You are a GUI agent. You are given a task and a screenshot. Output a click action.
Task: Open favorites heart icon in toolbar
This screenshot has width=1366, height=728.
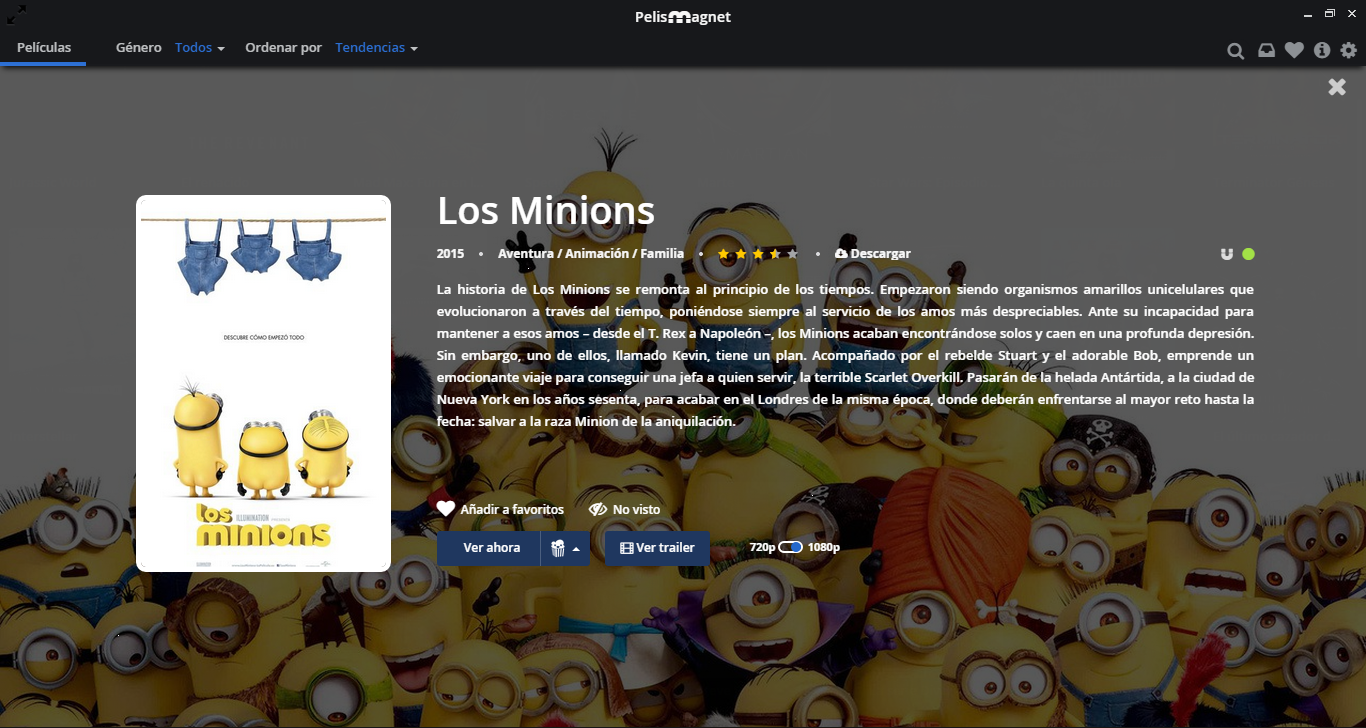[x=1294, y=51]
